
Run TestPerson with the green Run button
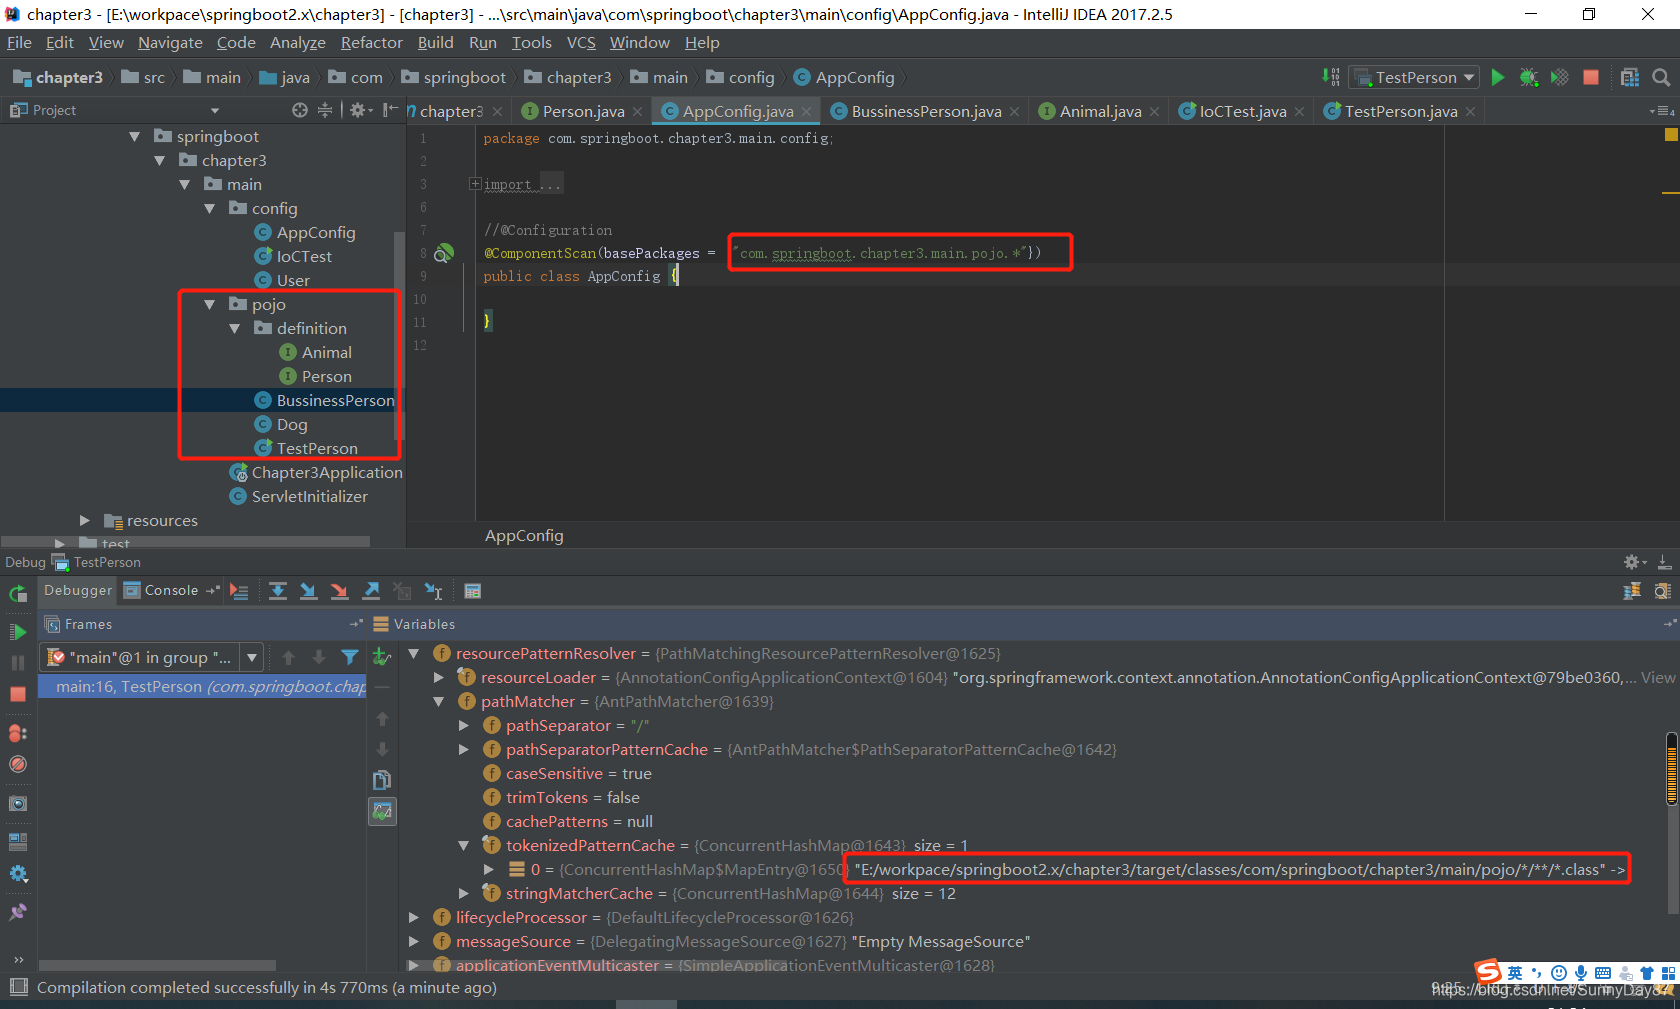point(1497,77)
